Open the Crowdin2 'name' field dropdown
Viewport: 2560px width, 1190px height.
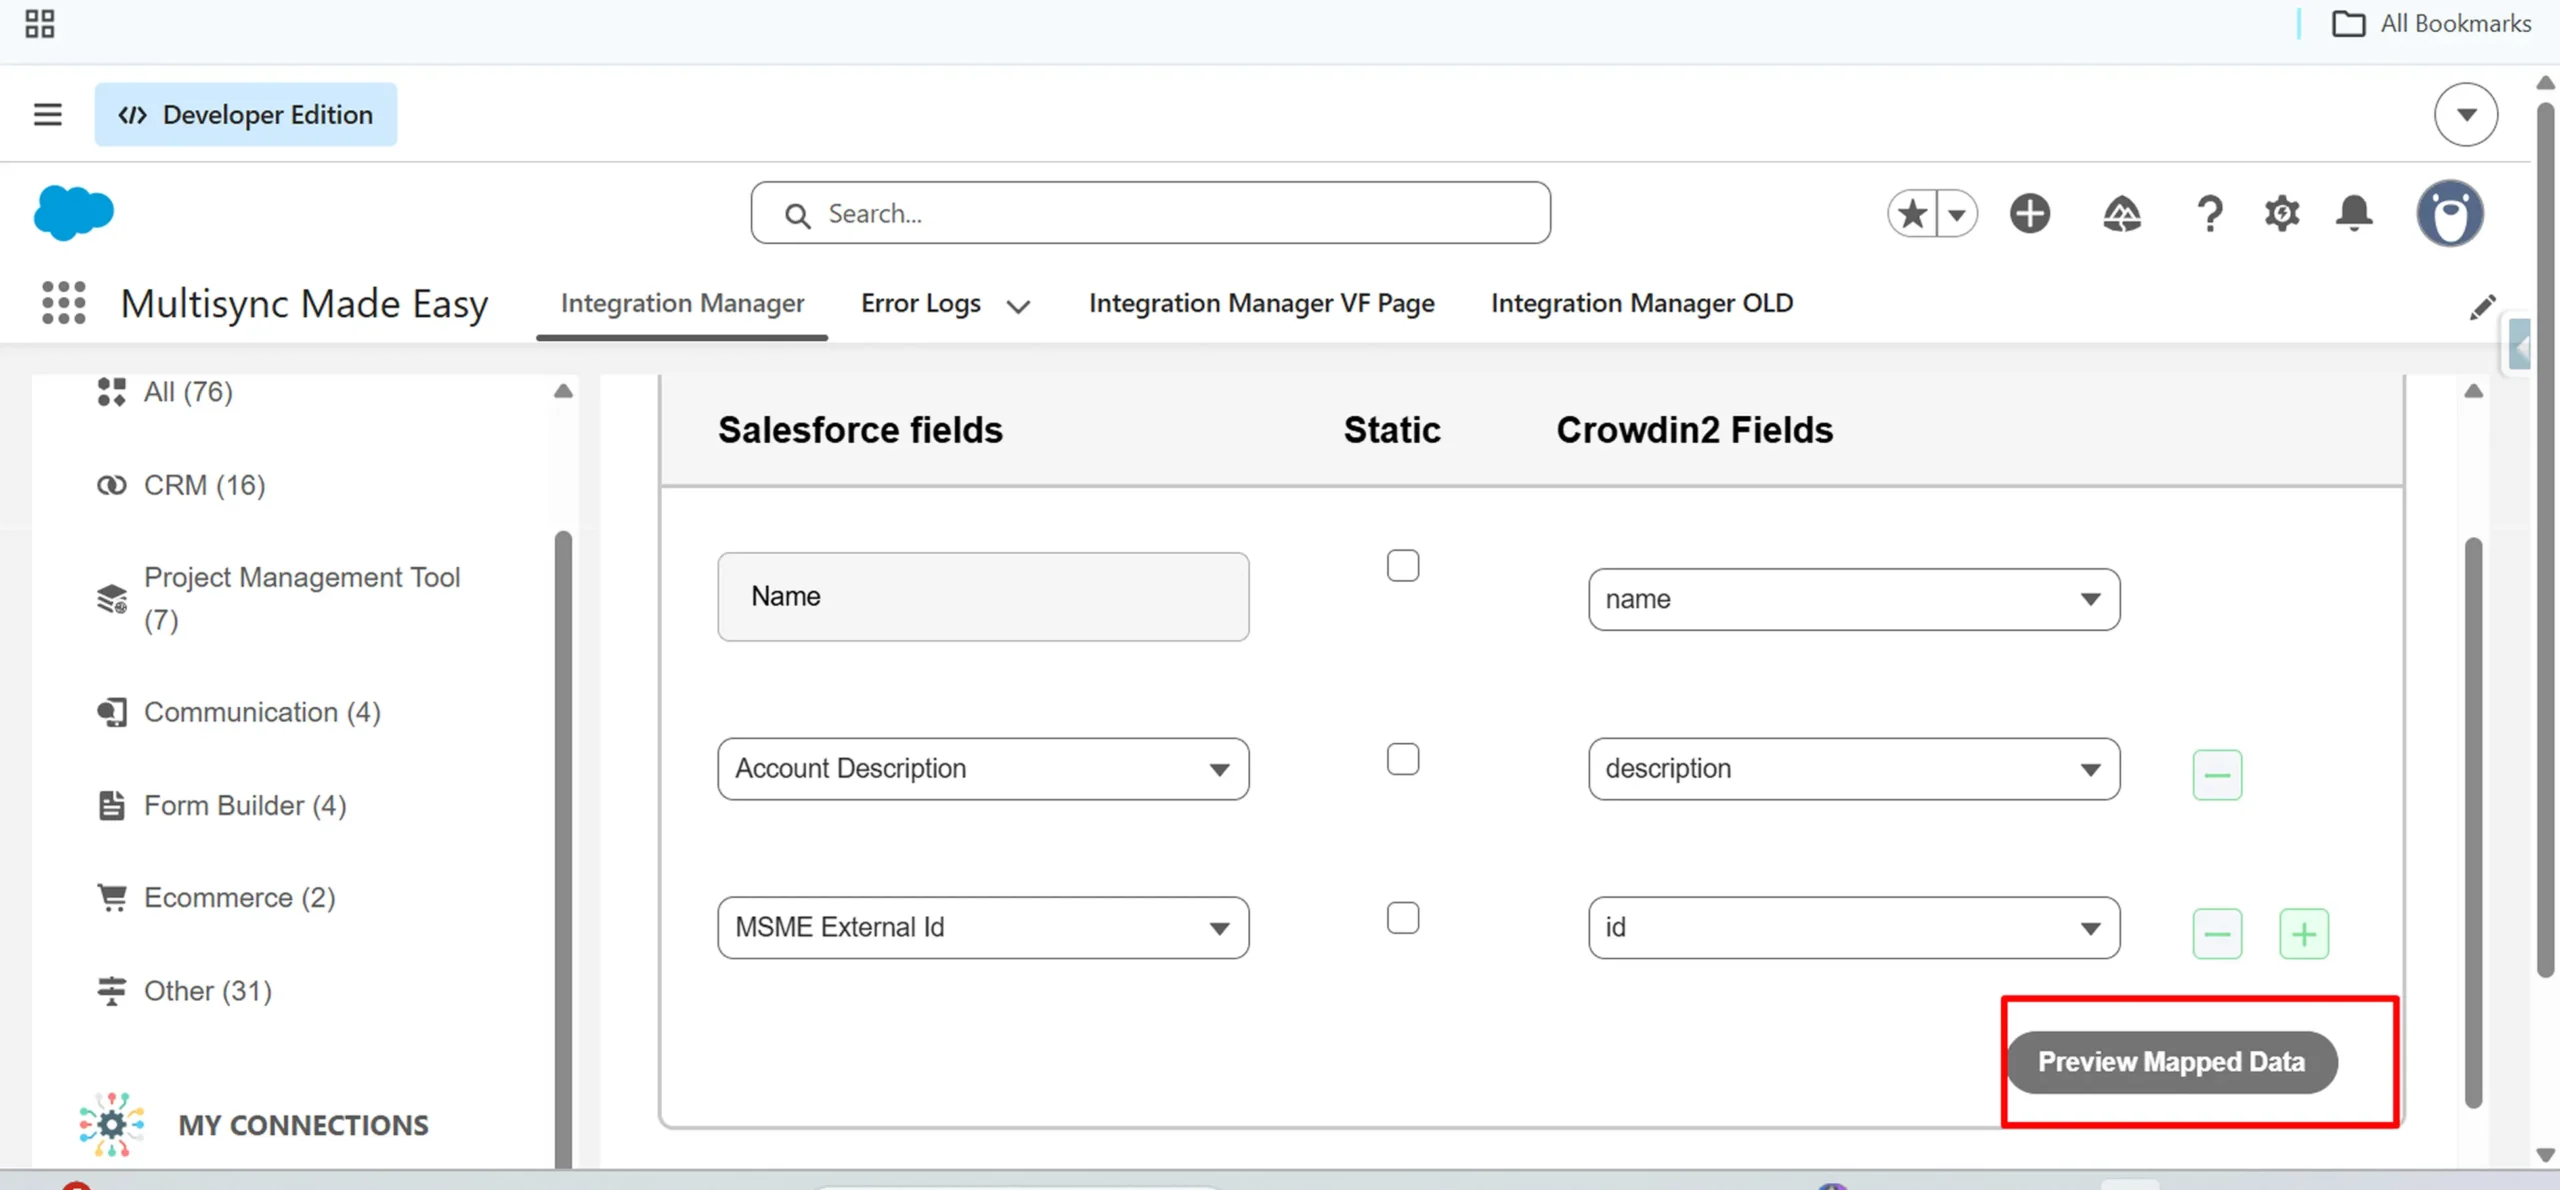point(1853,599)
